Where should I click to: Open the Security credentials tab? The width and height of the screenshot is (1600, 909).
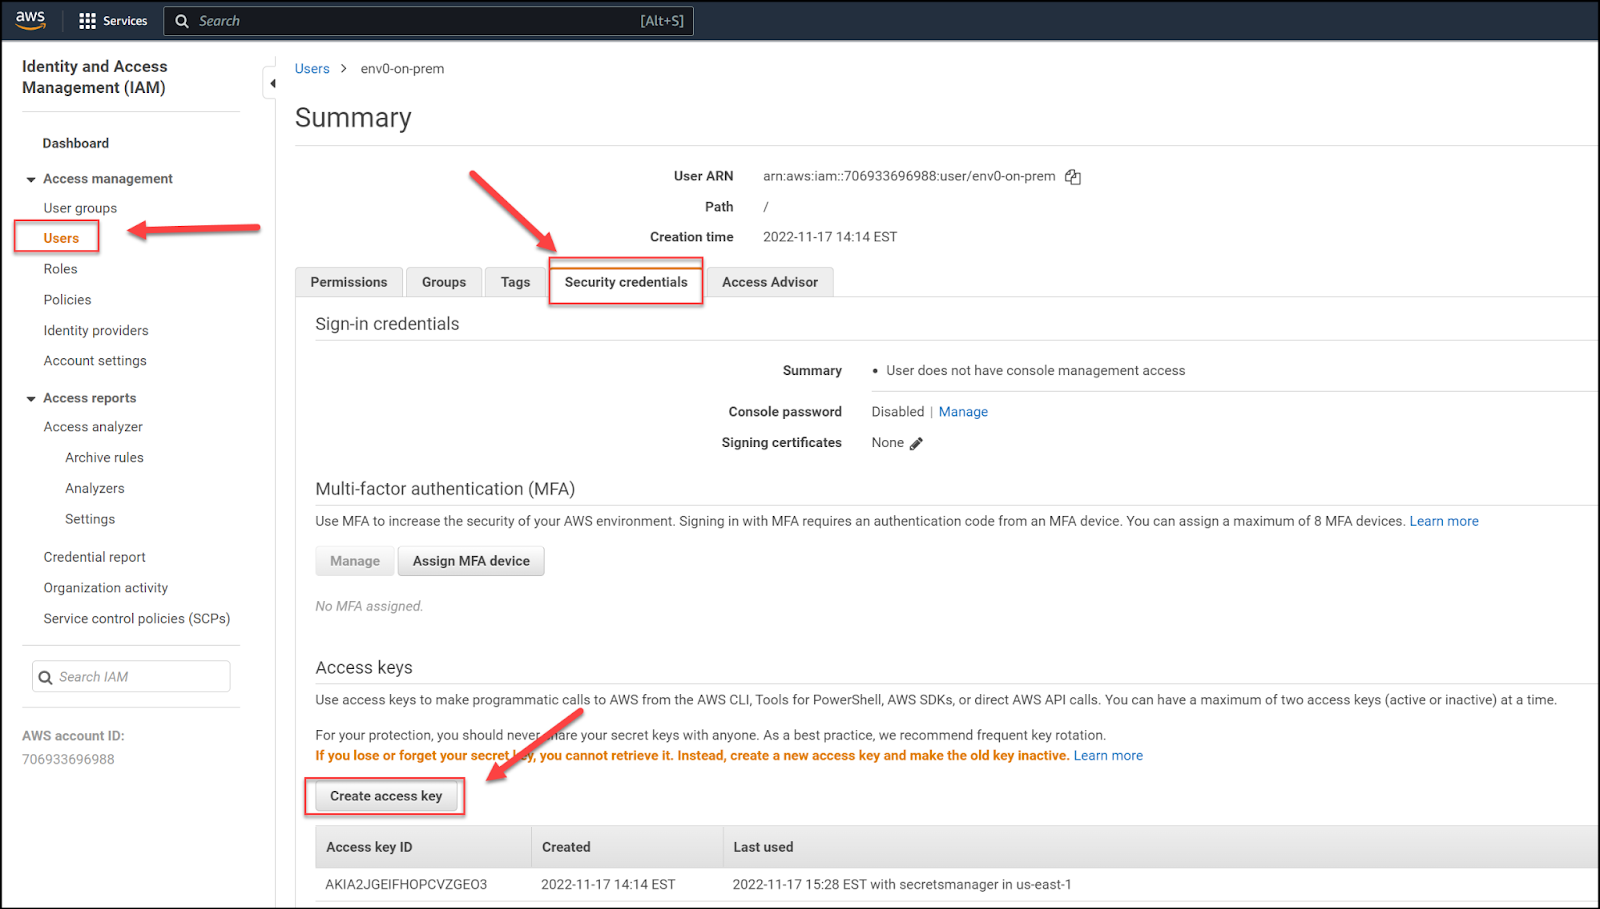(x=626, y=282)
